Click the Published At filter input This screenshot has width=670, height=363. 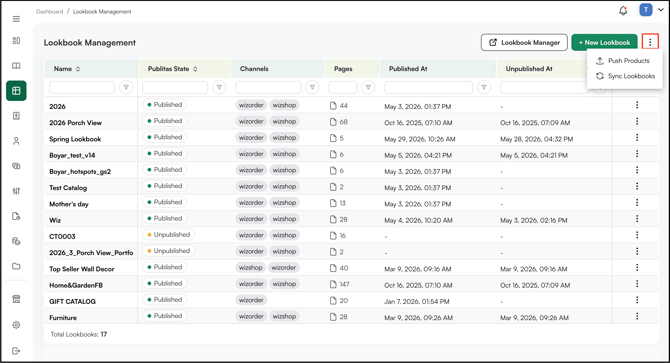pyautogui.click(x=429, y=87)
